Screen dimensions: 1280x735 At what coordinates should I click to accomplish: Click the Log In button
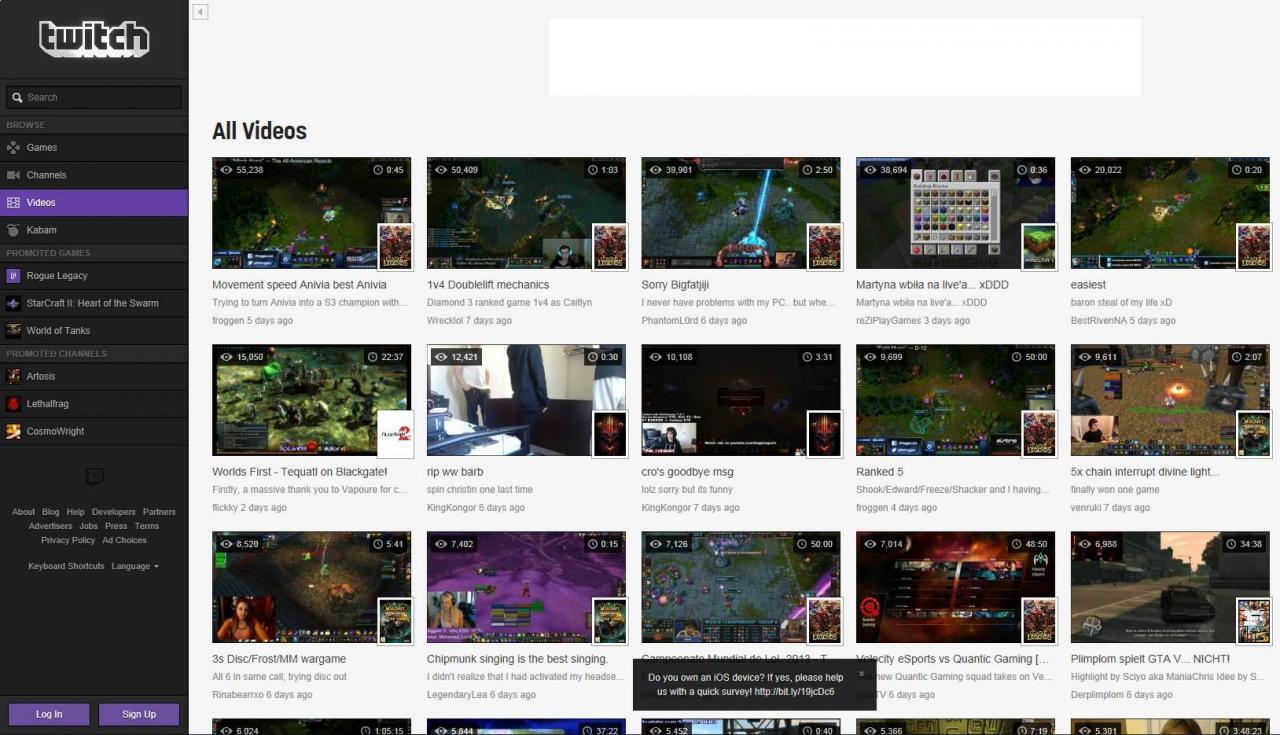click(x=49, y=714)
